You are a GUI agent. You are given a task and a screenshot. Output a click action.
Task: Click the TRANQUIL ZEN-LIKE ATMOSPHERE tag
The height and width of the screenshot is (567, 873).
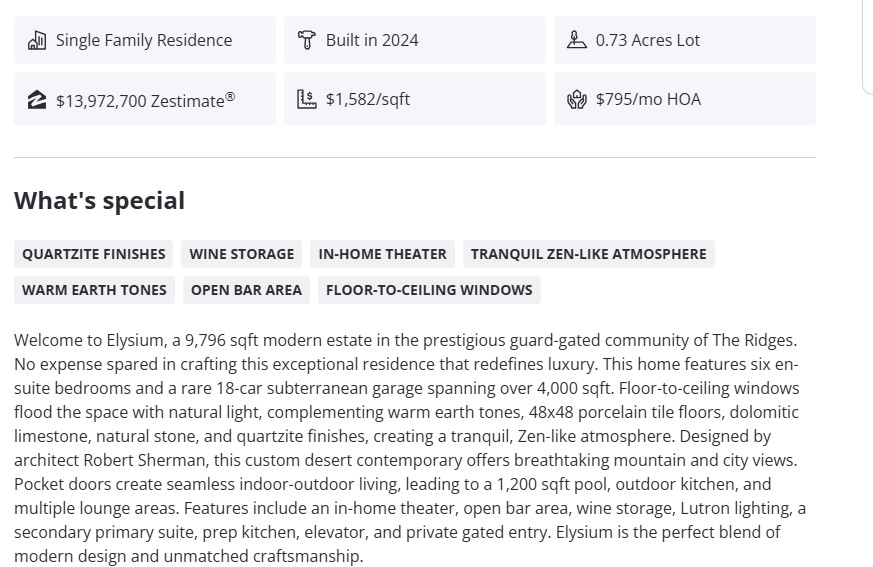tap(589, 254)
